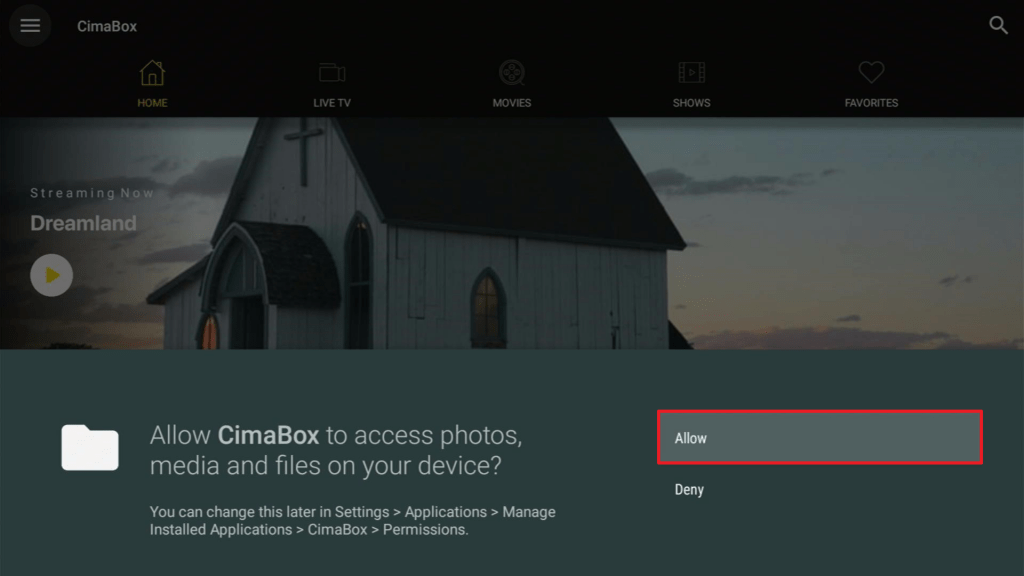The height and width of the screenshot is (576, 1024).
Task: Click the Streaming Now label
Action: pos(92,193)
